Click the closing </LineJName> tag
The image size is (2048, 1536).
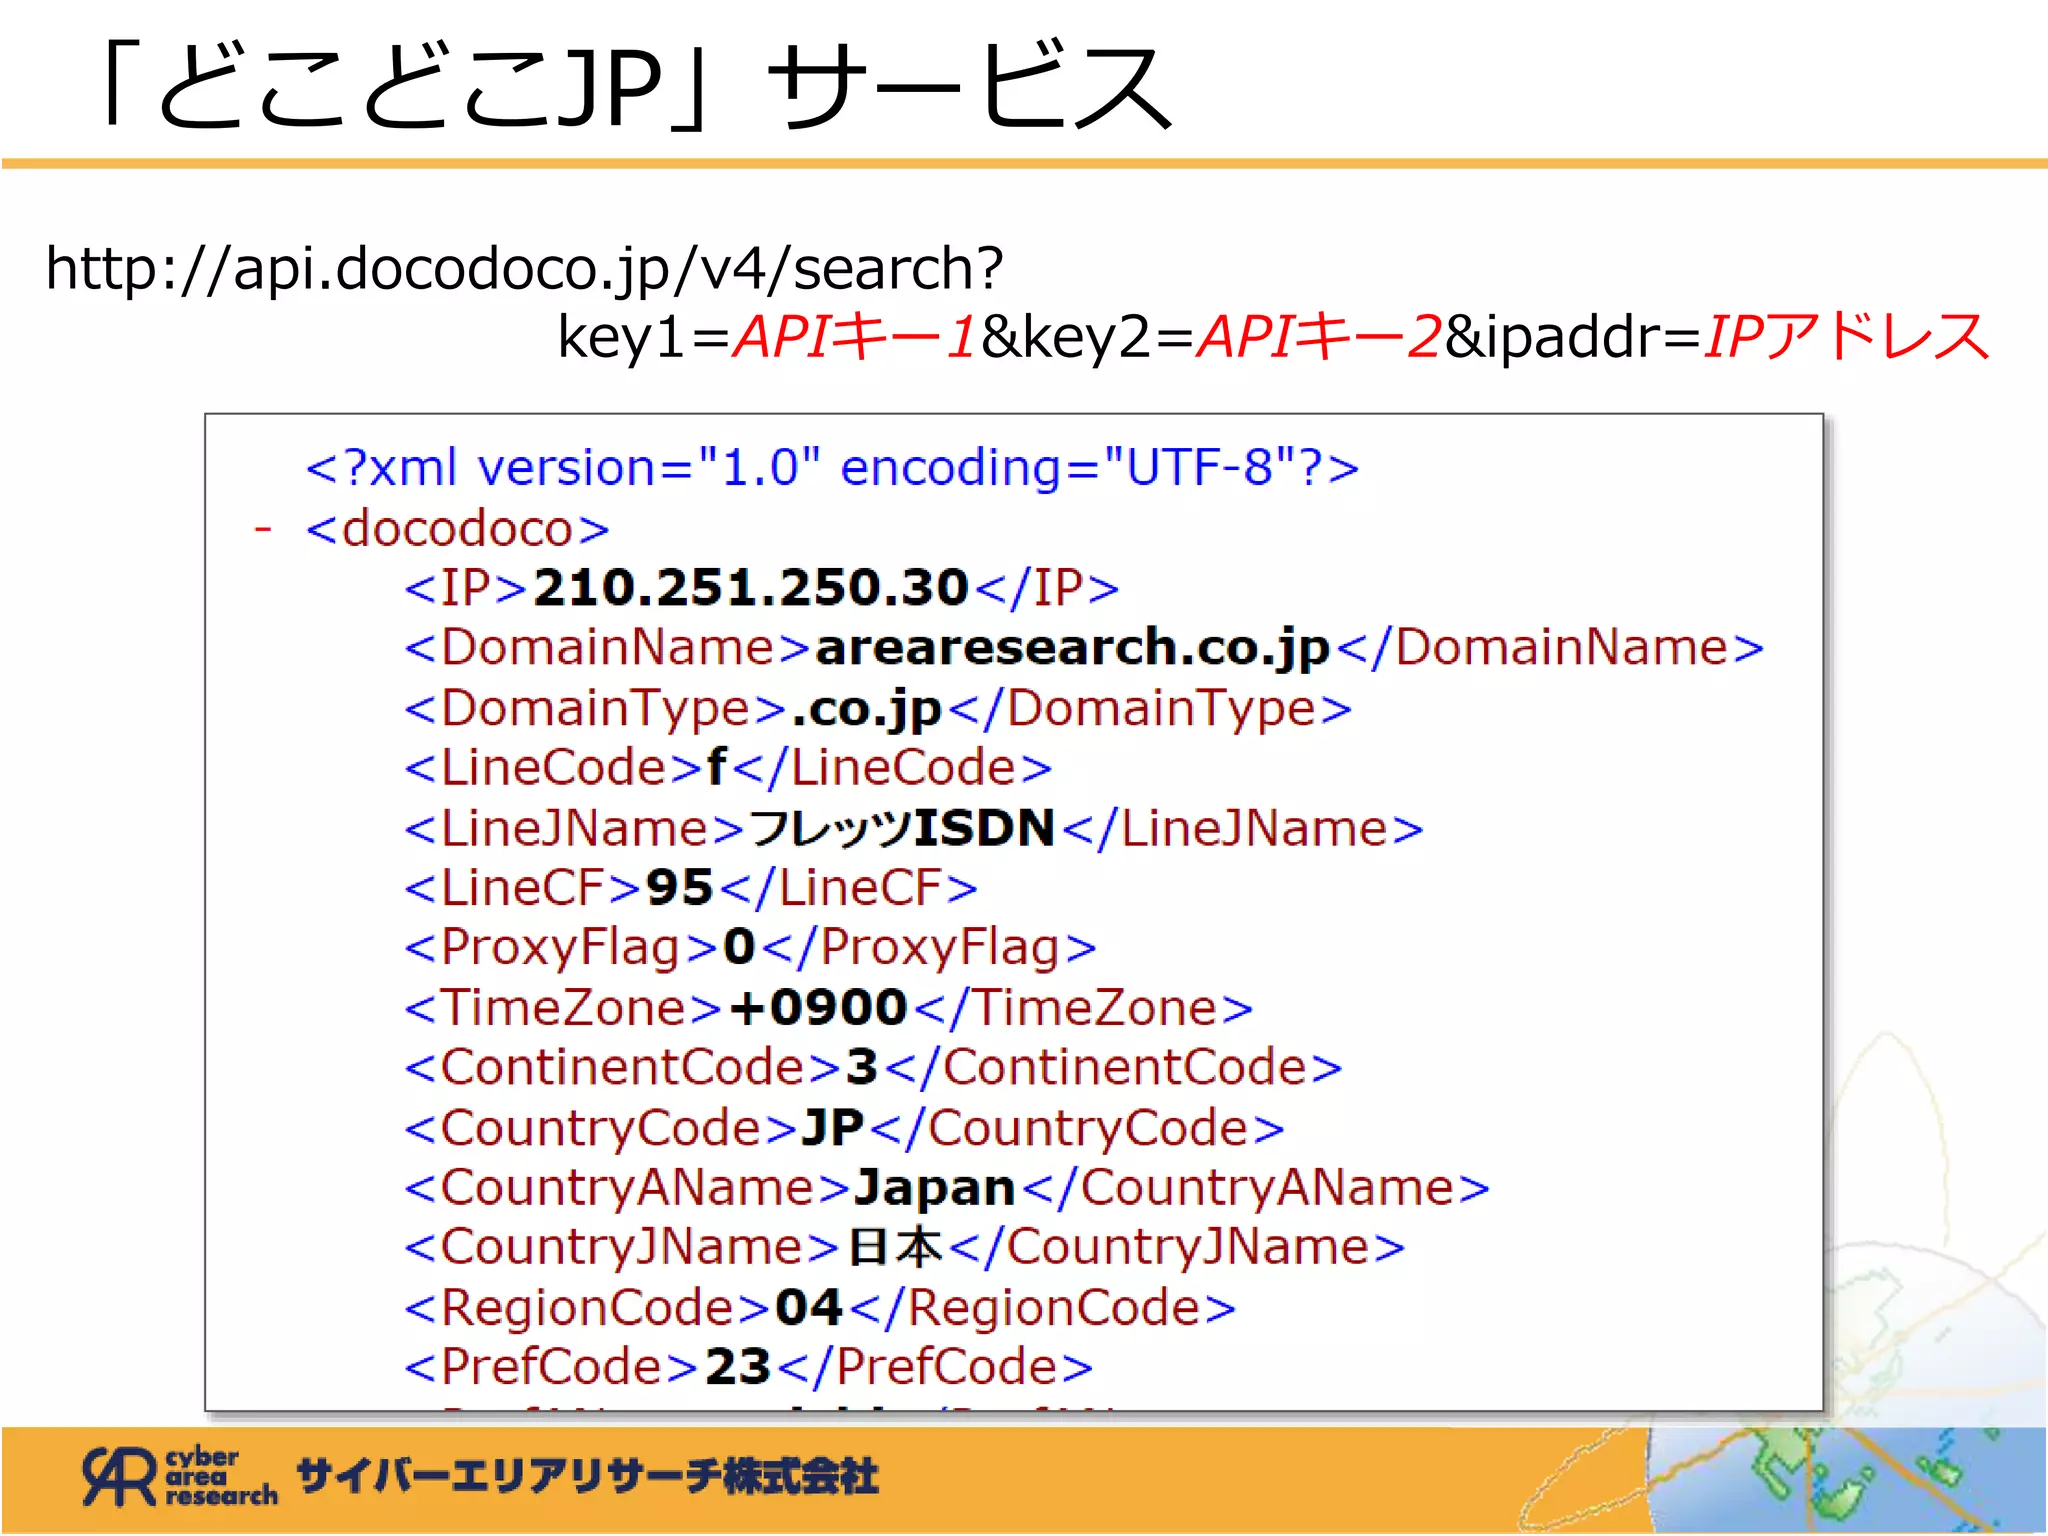1243,828
